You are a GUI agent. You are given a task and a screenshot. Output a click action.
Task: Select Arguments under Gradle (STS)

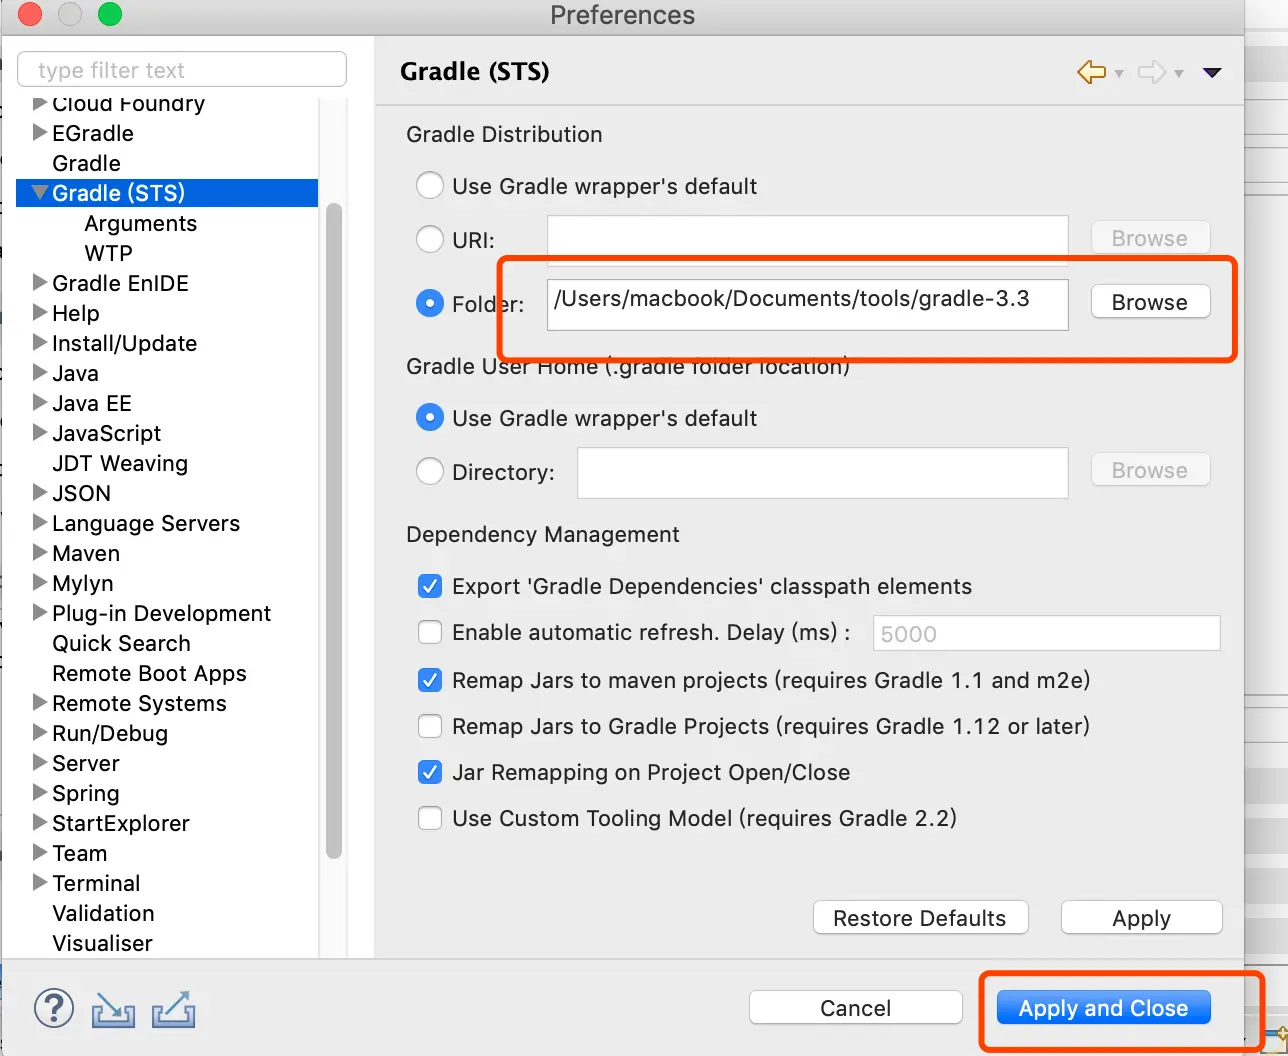point(140,223)
